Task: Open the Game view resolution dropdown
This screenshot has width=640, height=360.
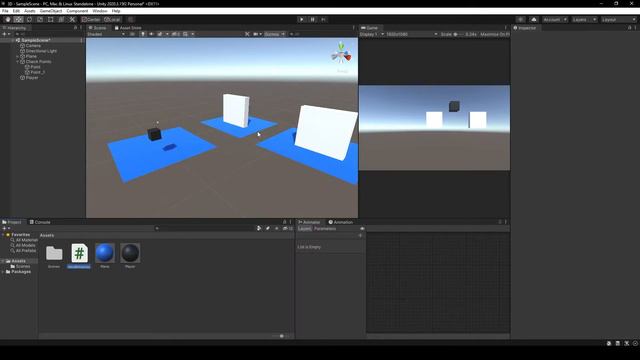Action: coord(412,34)
